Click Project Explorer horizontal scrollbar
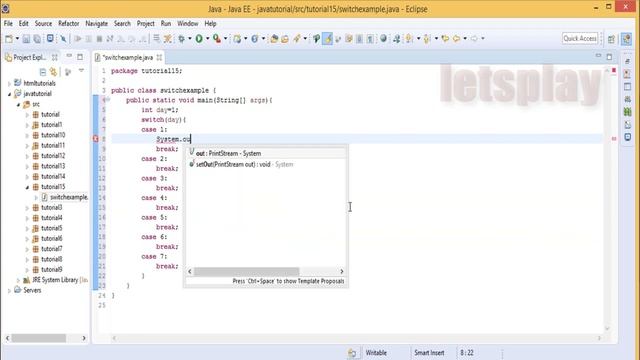Screen dimensions: 640x360 pos(38,338)
